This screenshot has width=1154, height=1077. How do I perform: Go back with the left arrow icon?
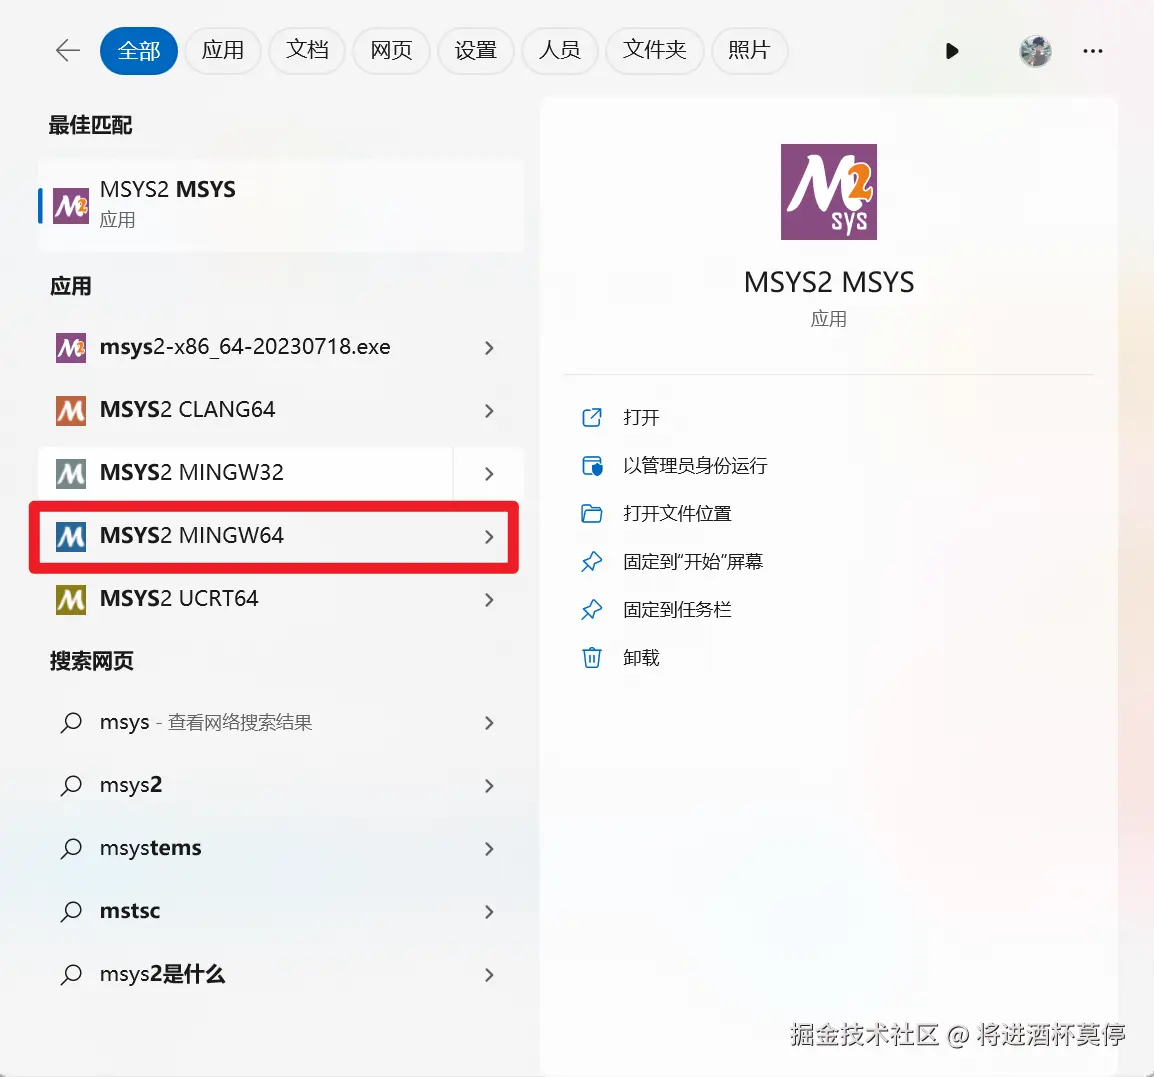[68, 50]
